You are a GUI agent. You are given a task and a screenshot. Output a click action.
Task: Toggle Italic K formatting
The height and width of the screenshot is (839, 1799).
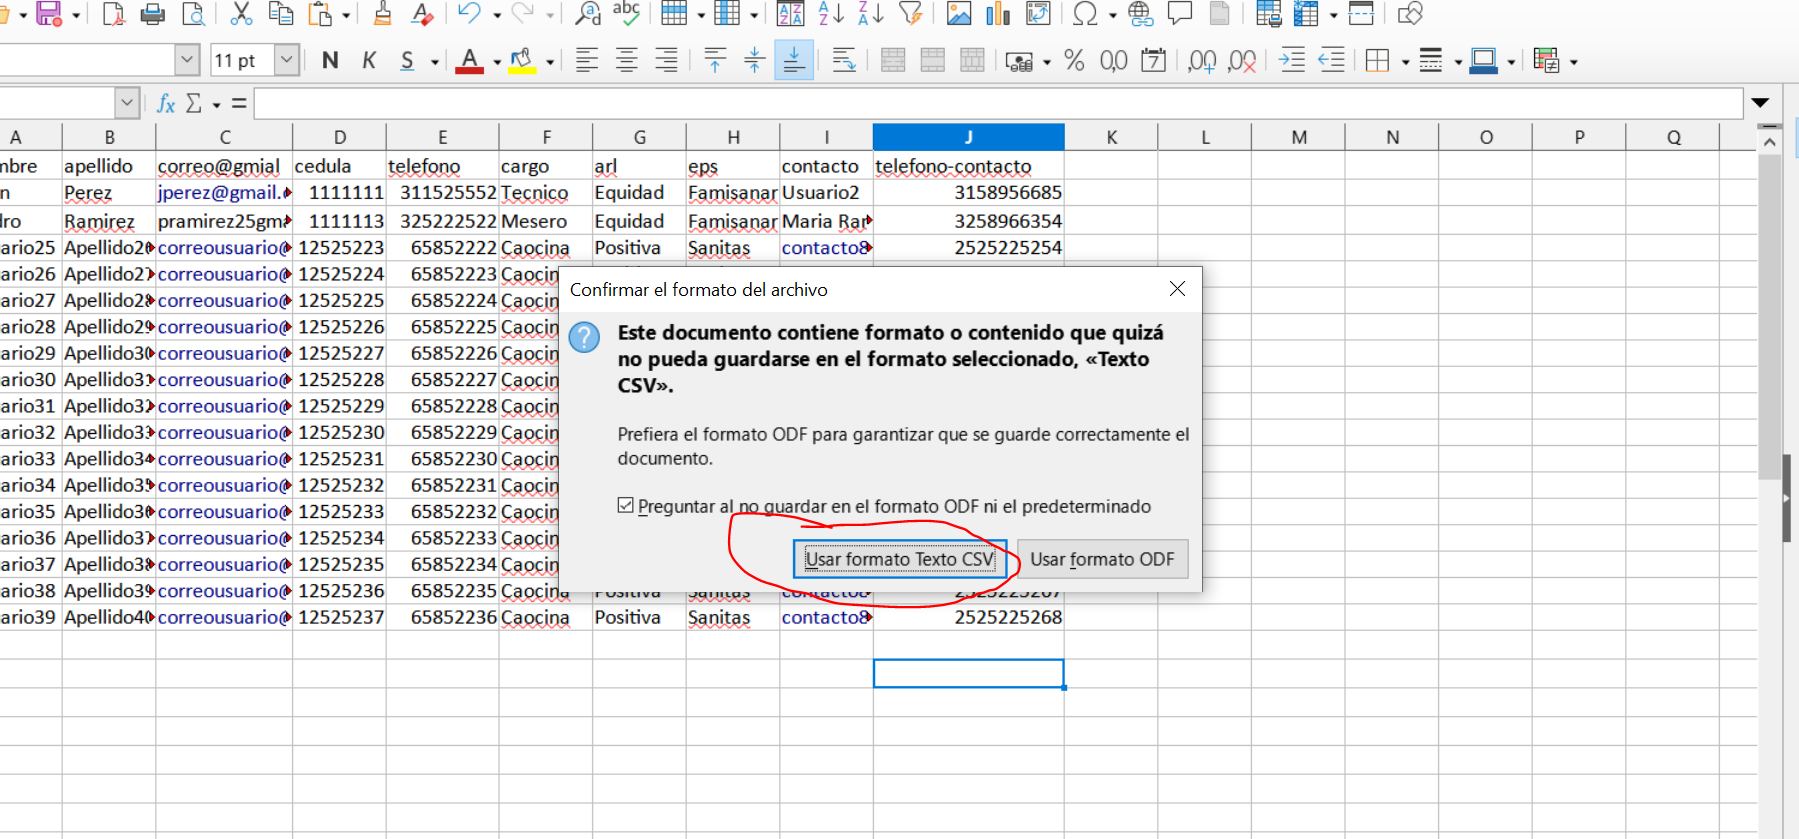pyautogui.click(x=369, y=61)
